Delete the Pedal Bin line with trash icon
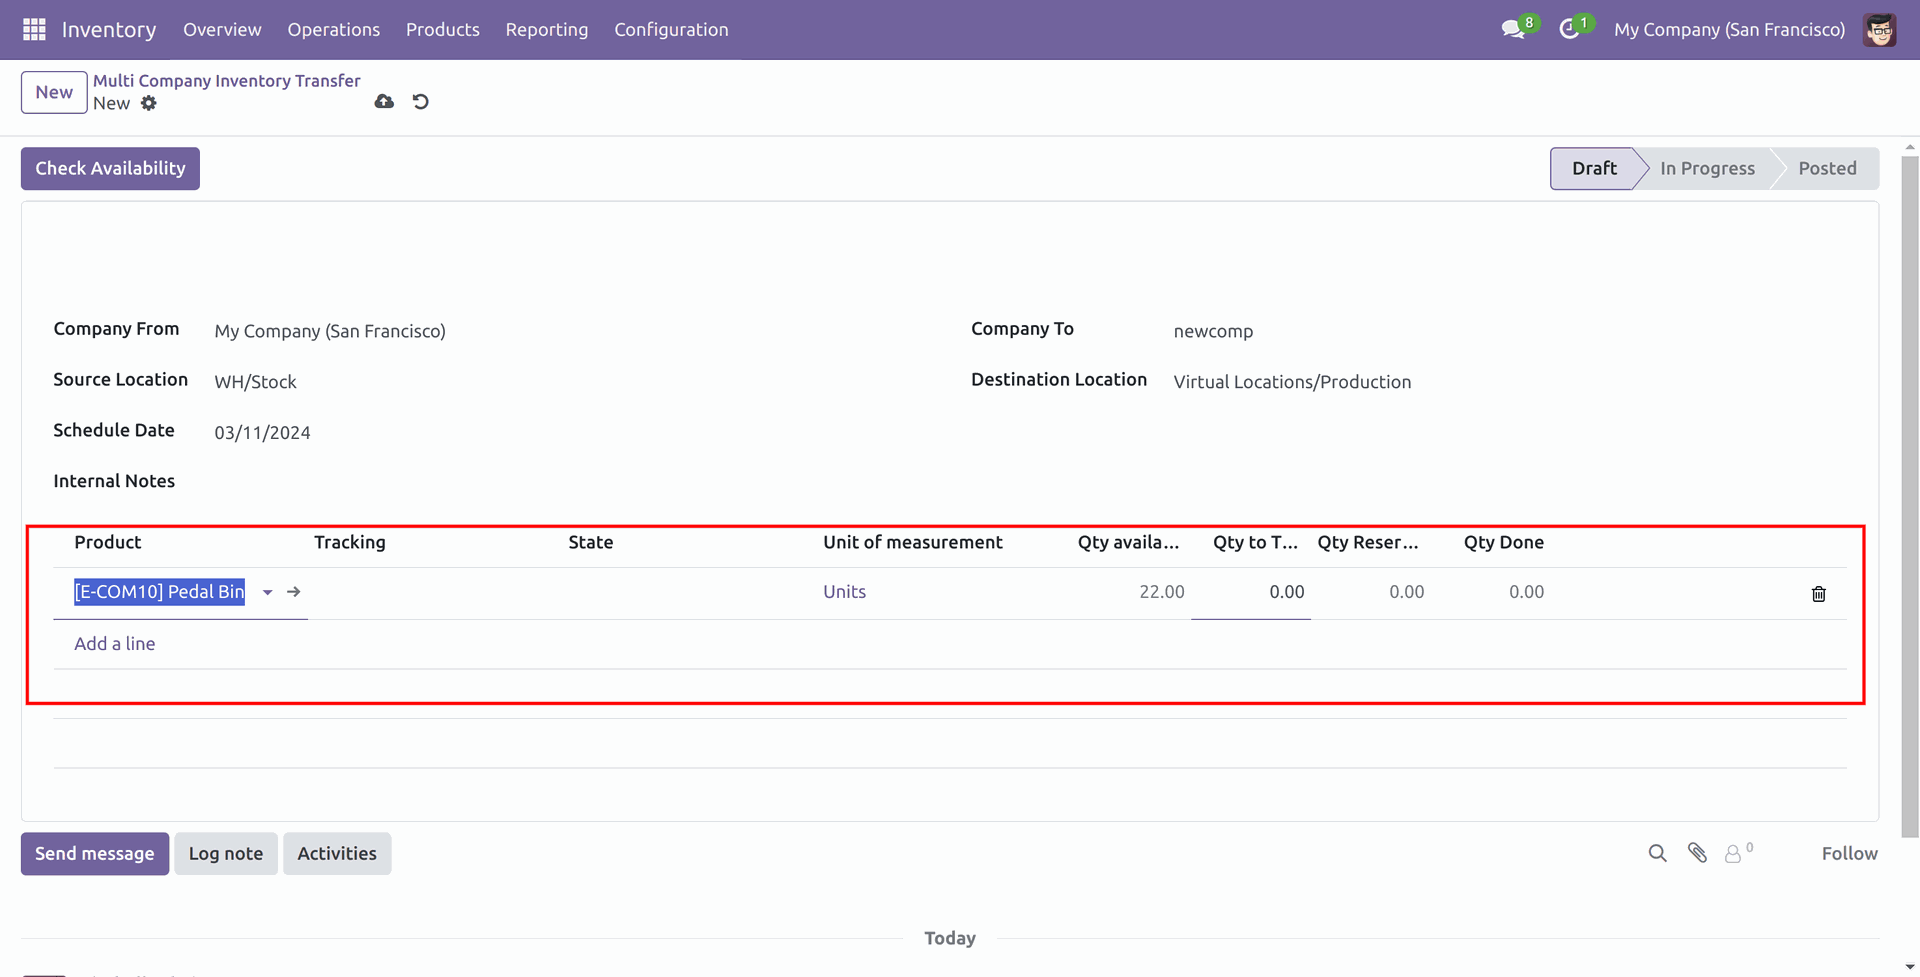The height and width of the screenshot is (977, 1920). click(1818, 594)
